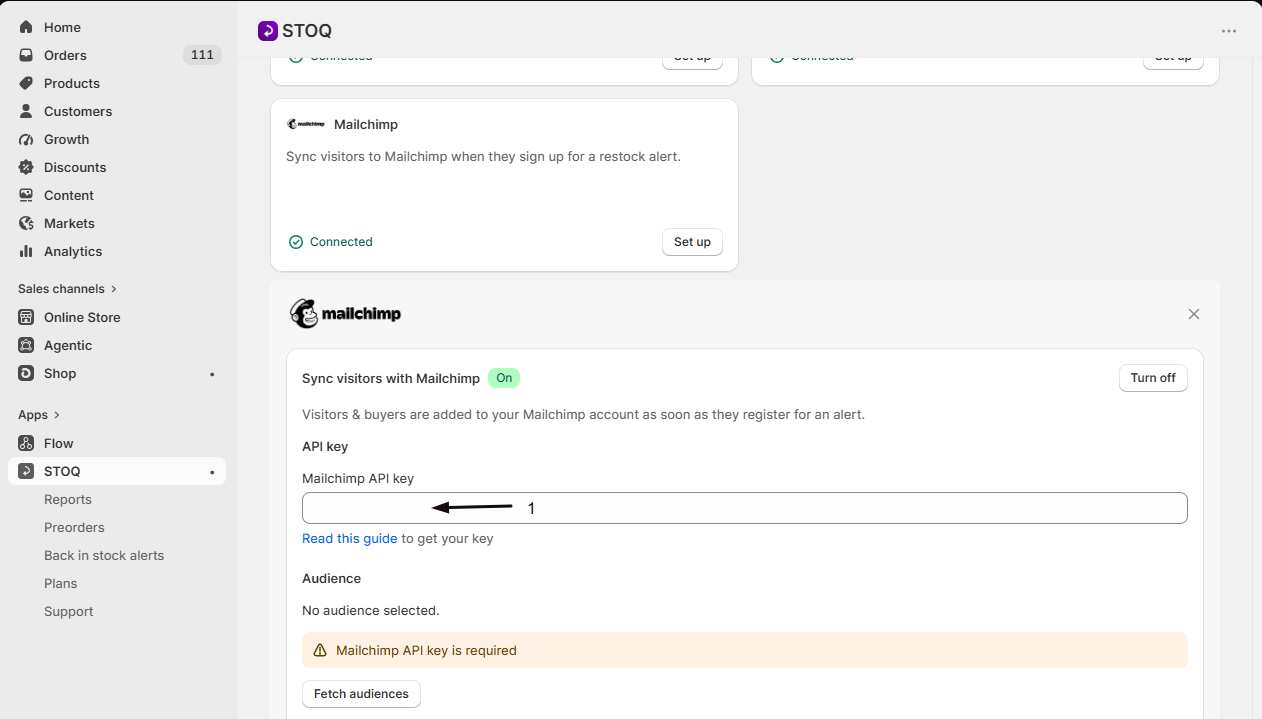Click Fetch audiences button
Image resolution: width=1262 pixels, height=719 pixels.
(x=361, y=694)
